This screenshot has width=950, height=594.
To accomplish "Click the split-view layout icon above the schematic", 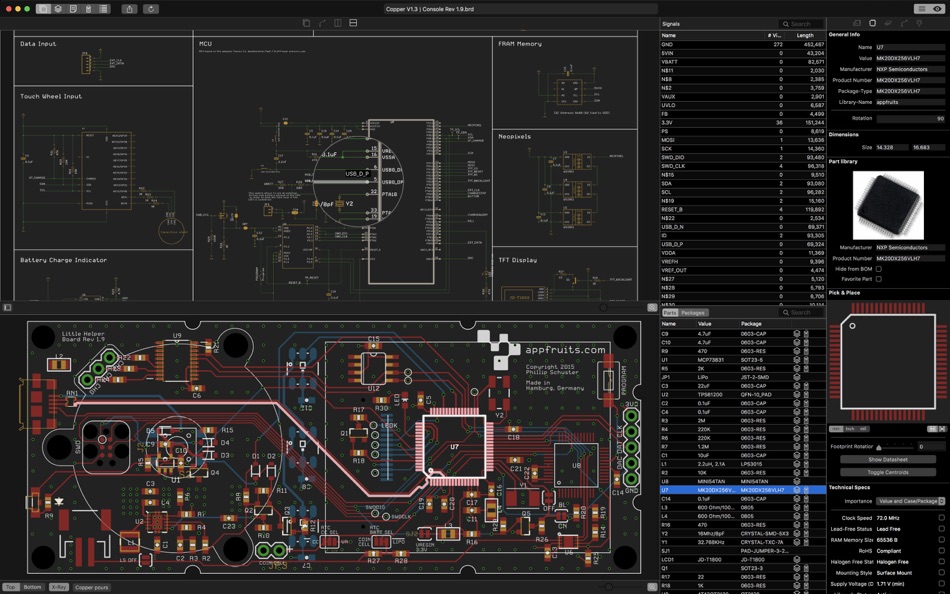I will [337, 22].
